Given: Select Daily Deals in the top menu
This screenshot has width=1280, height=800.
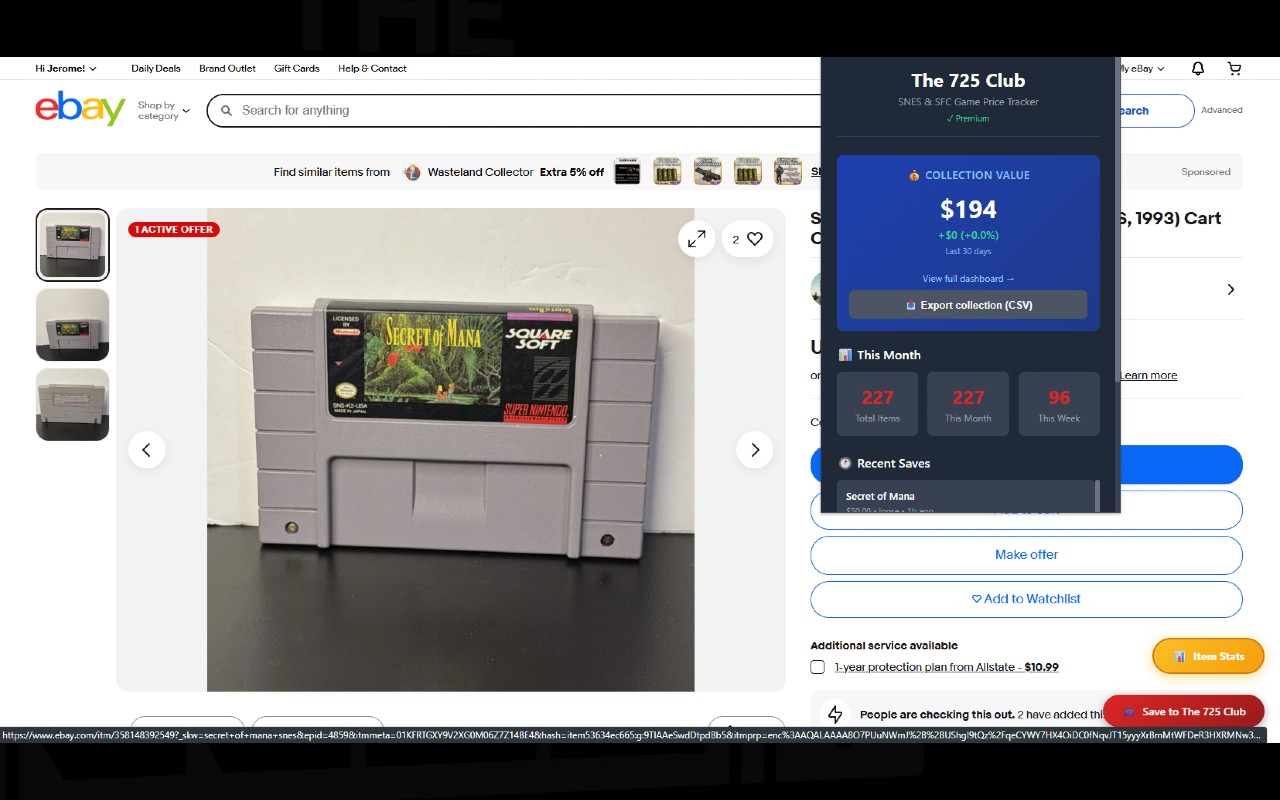Looking at the screenshot, I should [156, 68].
